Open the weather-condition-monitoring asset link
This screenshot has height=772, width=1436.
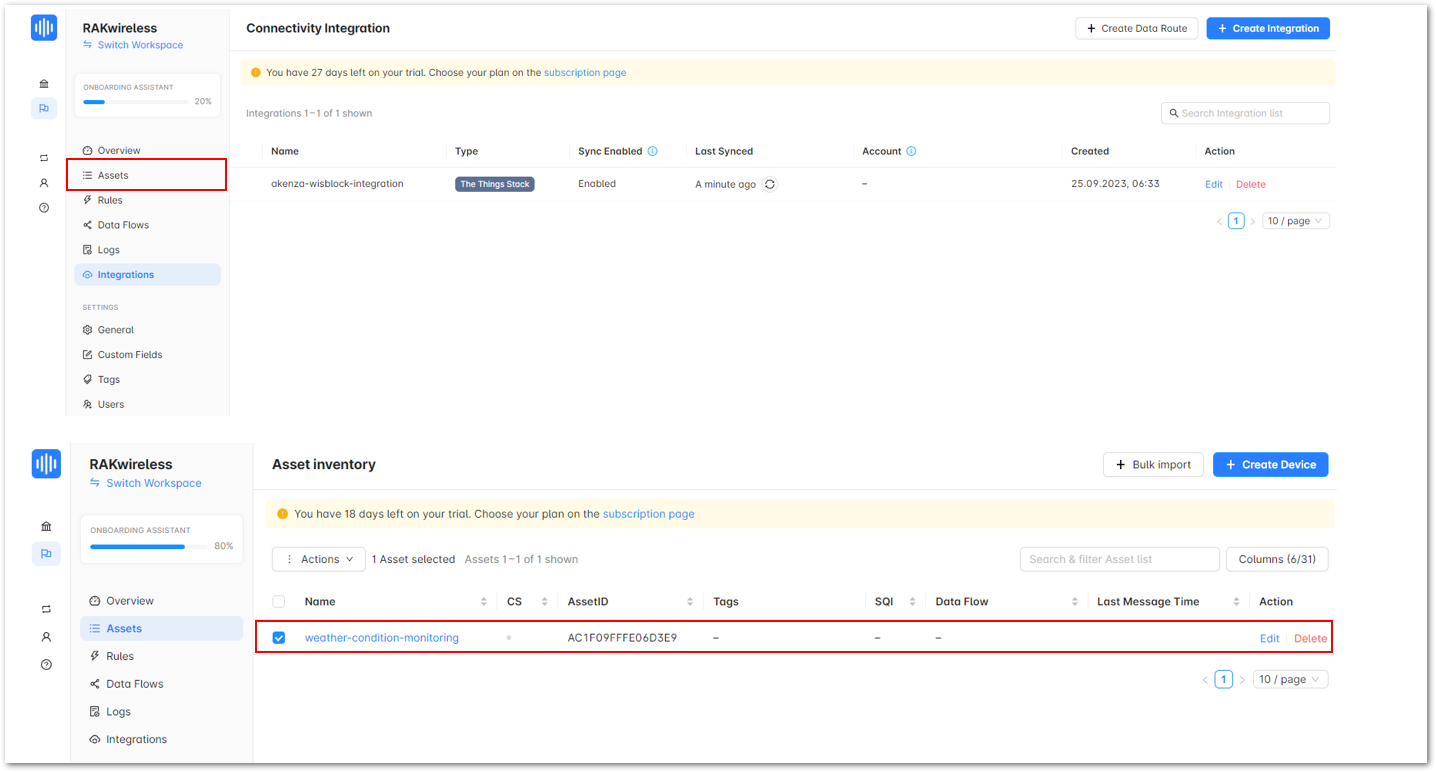tap(382, 638)
